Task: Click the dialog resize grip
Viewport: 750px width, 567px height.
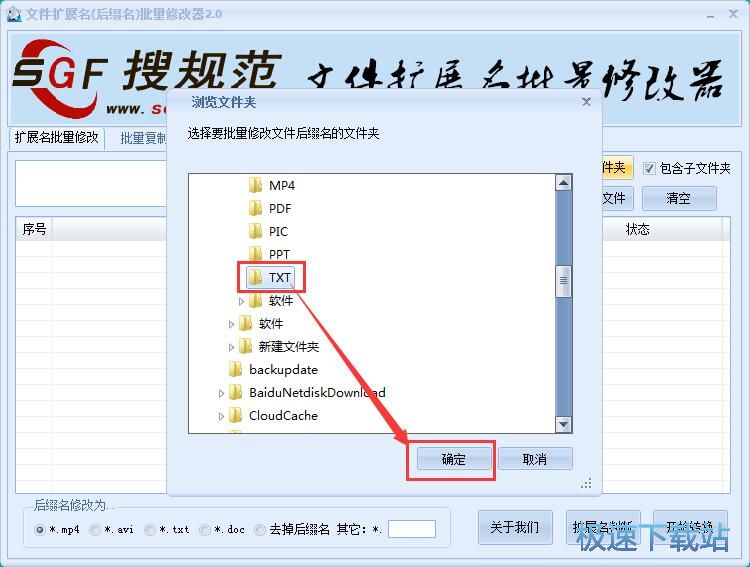Action: (586, 484)
